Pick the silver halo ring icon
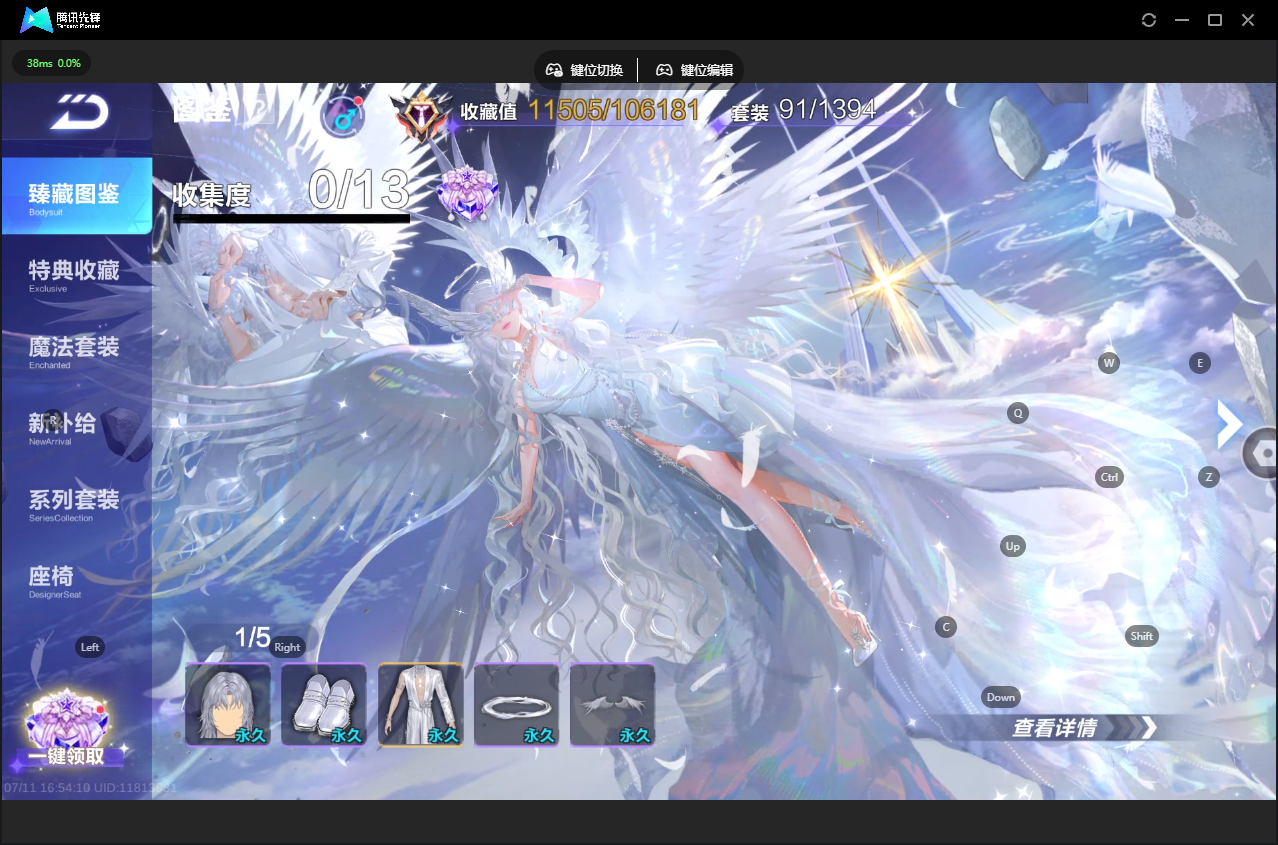Image resolution: width=1278 pixels, height=845 pixels. click(516, 704)
